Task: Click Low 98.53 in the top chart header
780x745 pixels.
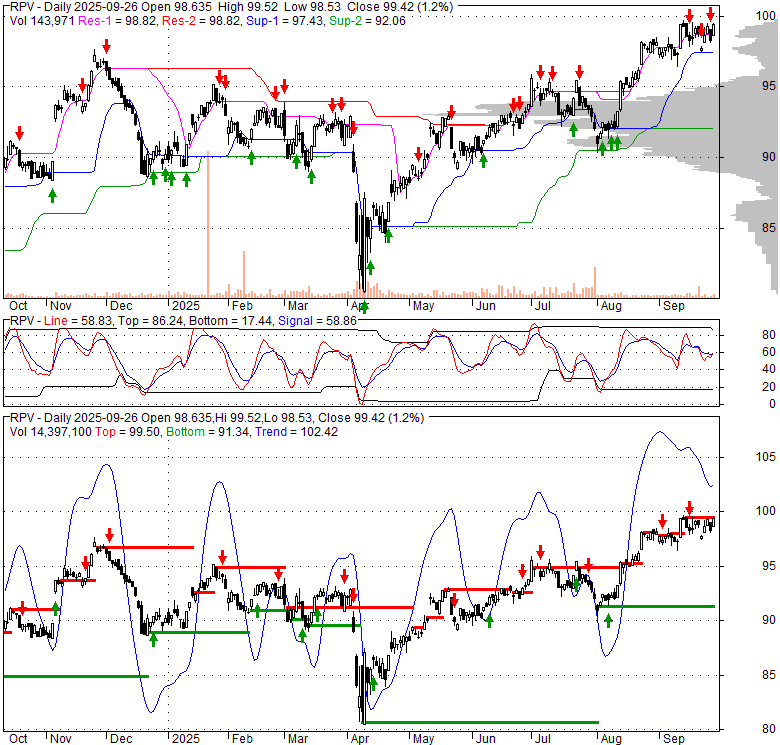Action: pos(312,7)
